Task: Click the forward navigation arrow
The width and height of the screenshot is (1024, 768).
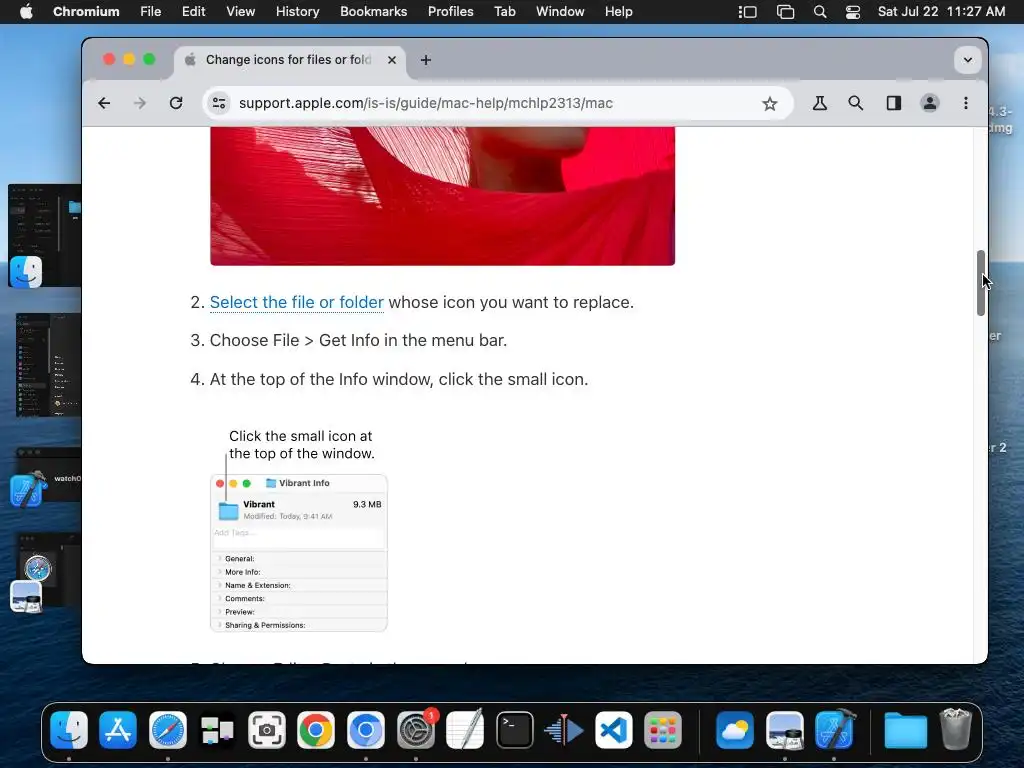Action: click(140, 103)
